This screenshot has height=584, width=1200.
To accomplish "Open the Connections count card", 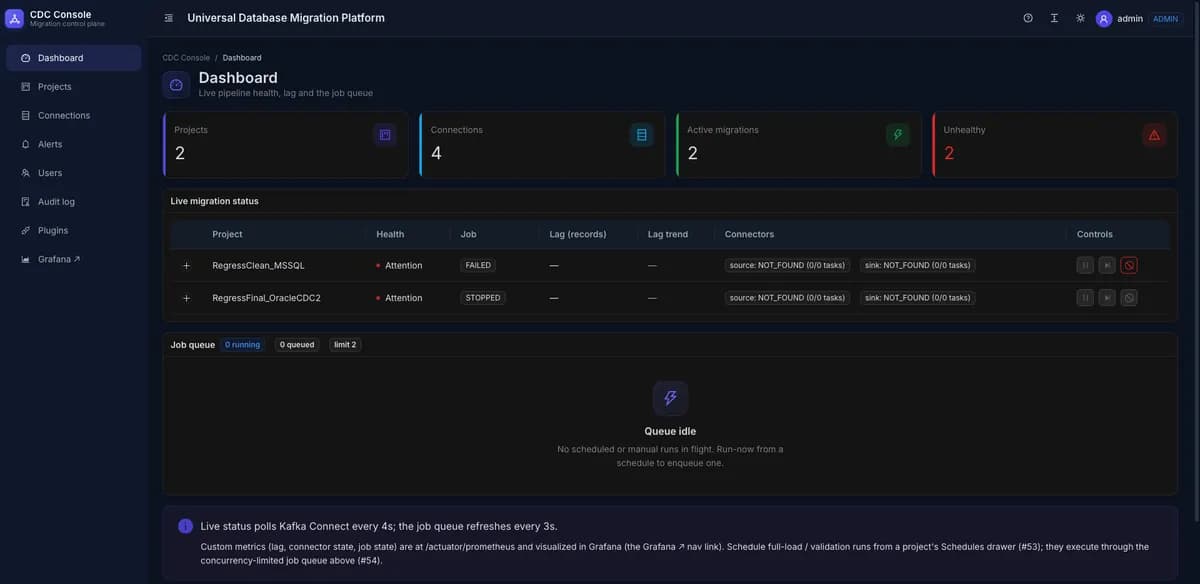I will click(x=542, y=145).
